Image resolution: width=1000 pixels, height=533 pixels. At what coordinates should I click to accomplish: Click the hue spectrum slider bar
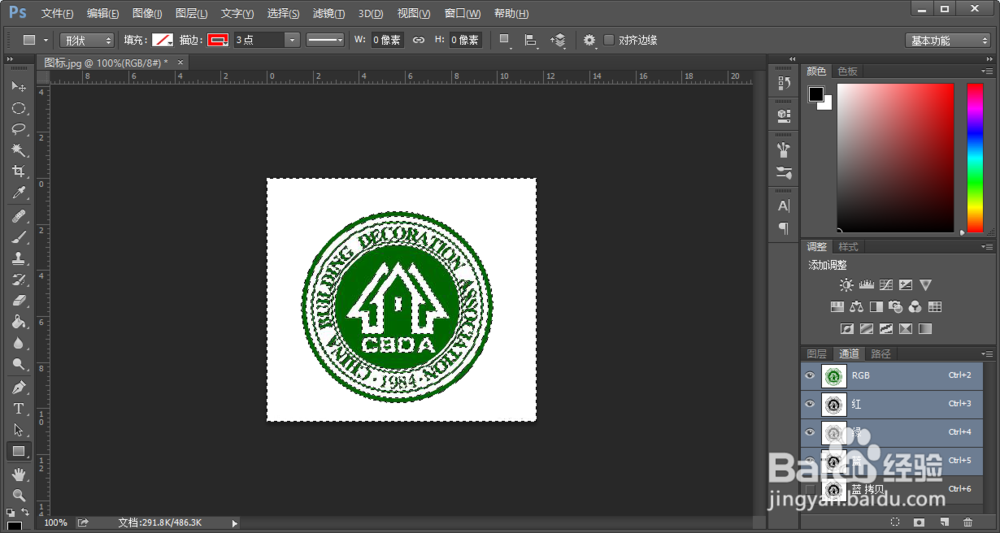pyautogui.click(x=975, y=157)
